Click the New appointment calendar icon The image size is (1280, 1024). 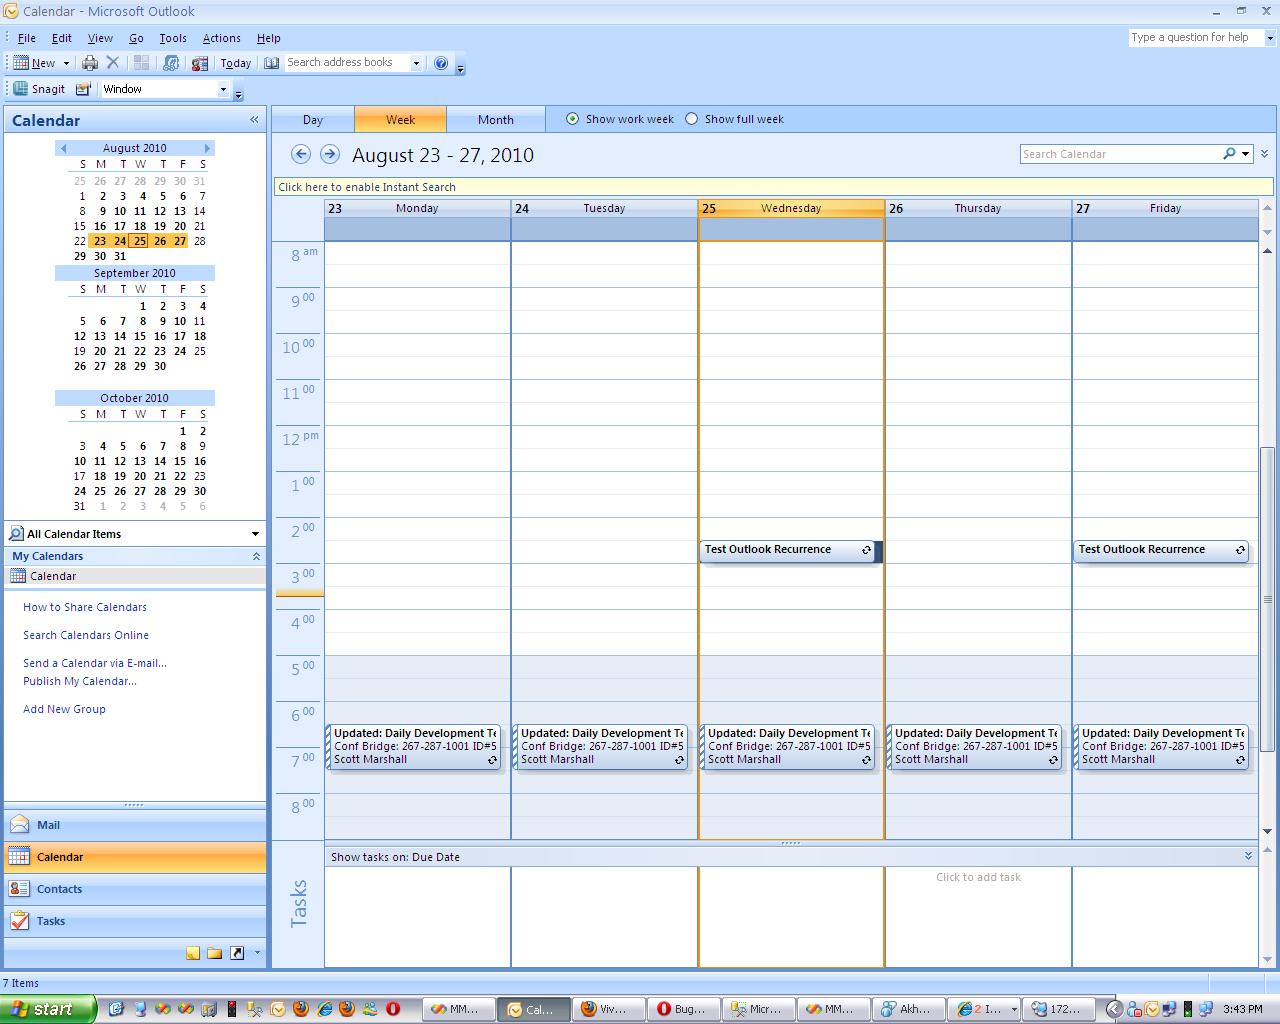coord(21,63)
